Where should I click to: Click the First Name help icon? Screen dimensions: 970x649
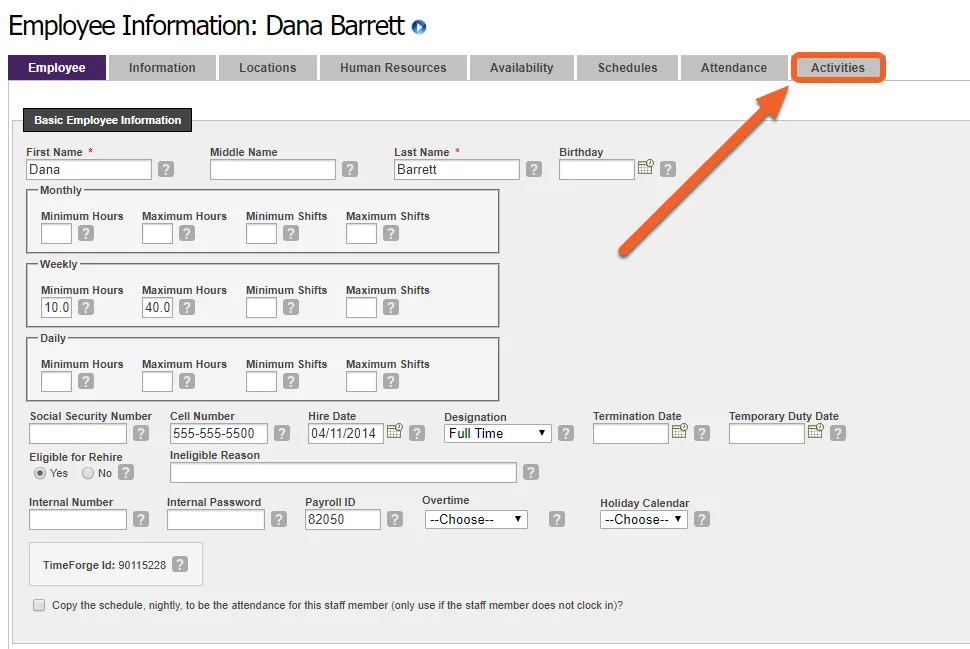[x=166, y=169]
